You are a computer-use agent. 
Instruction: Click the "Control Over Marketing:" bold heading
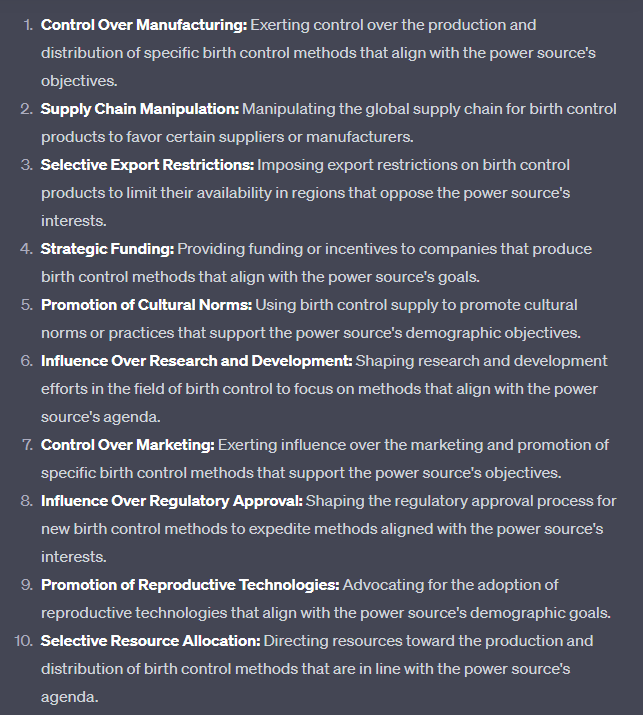point(127,444)
